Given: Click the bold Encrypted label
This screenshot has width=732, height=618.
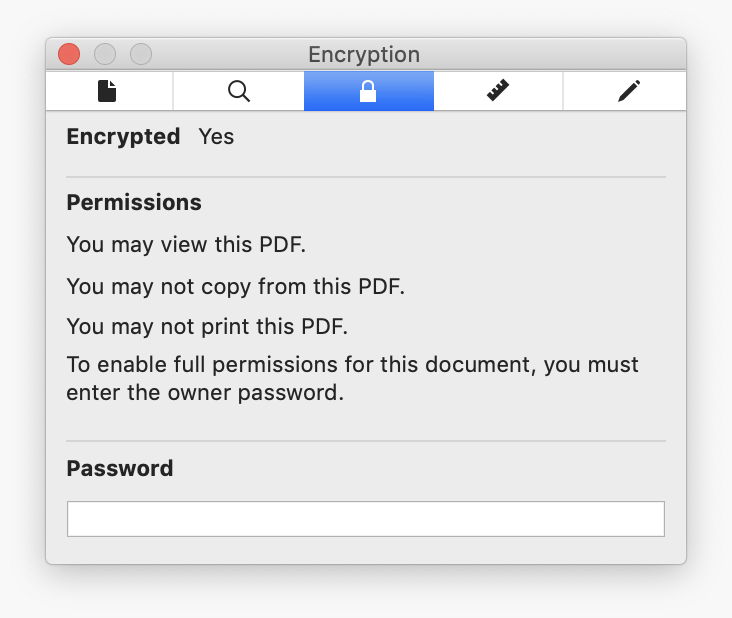Looking at the screenshot, I should point(123,136).
